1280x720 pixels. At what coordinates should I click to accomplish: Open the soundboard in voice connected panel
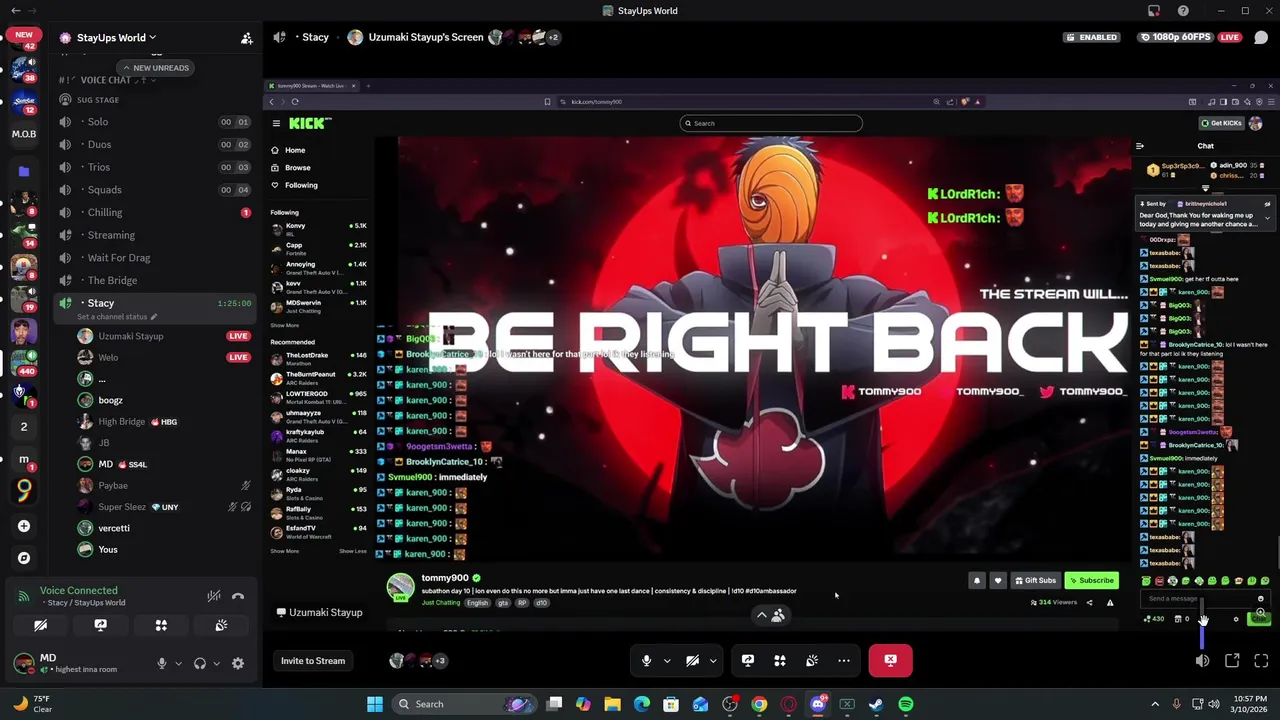click(221, 625)
